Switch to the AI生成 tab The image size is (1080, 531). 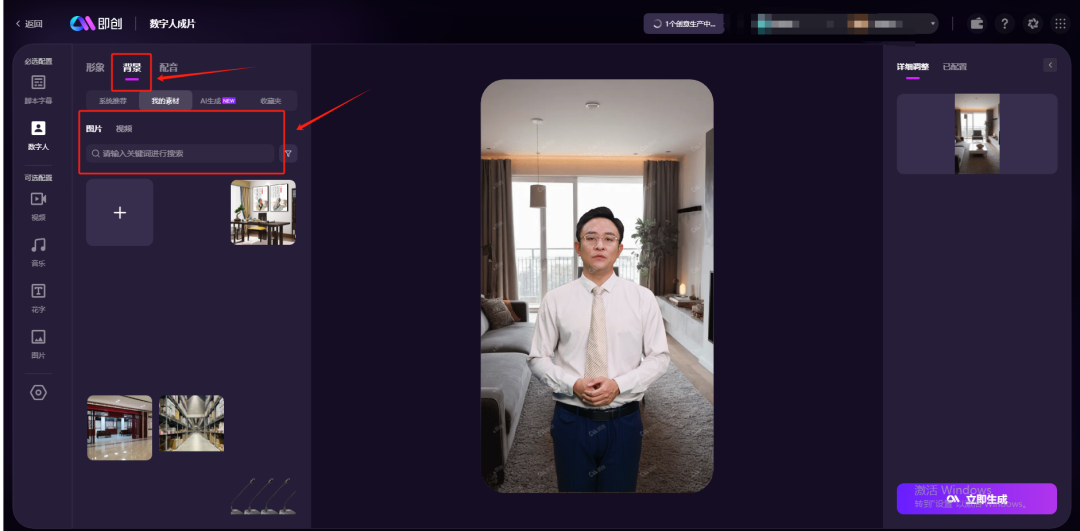216,101
